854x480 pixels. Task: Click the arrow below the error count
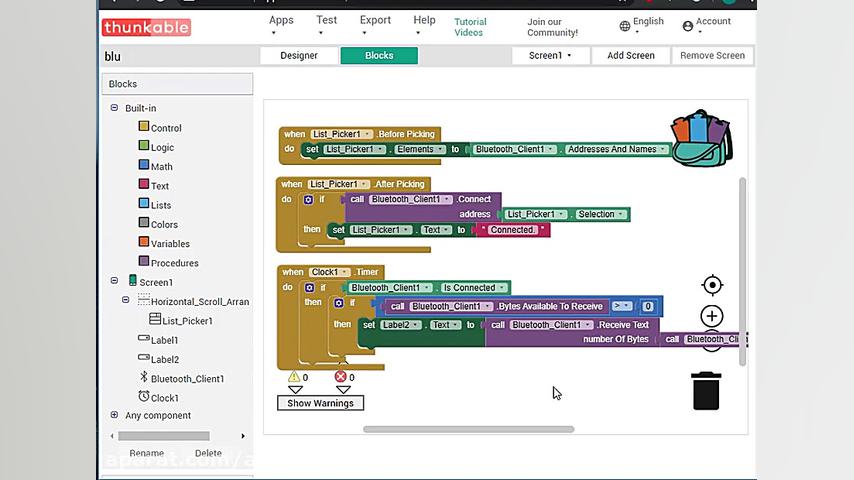343,390
